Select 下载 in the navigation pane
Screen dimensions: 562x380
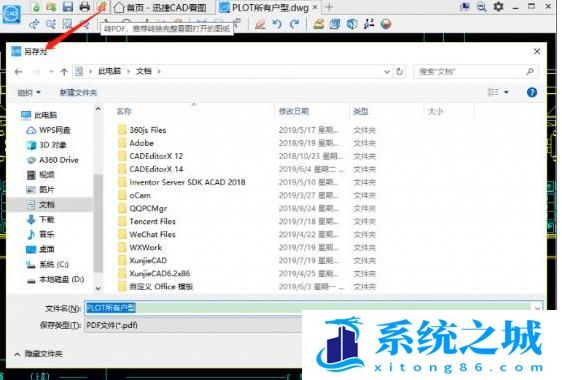coord(47,219)
